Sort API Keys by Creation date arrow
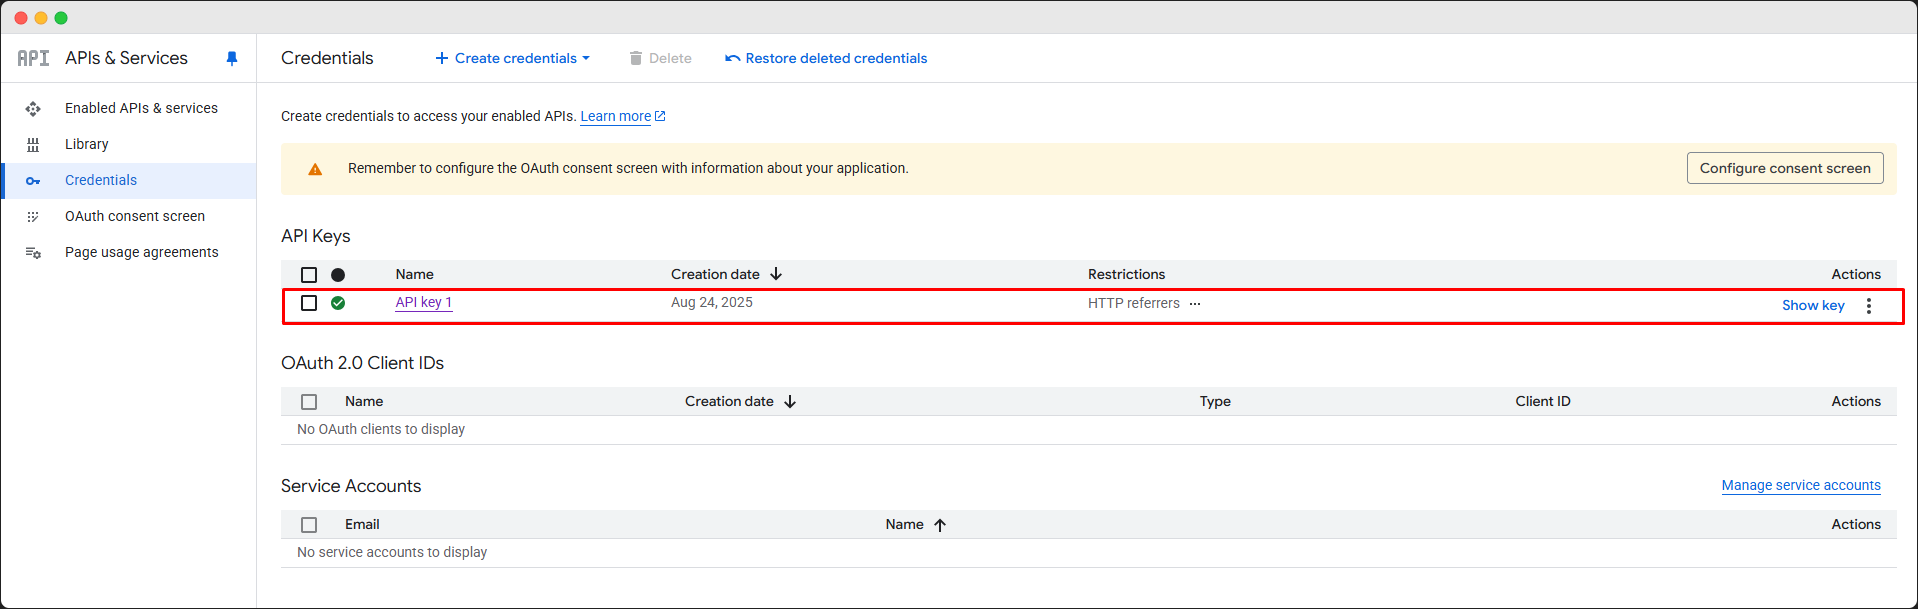 point(776,274)
